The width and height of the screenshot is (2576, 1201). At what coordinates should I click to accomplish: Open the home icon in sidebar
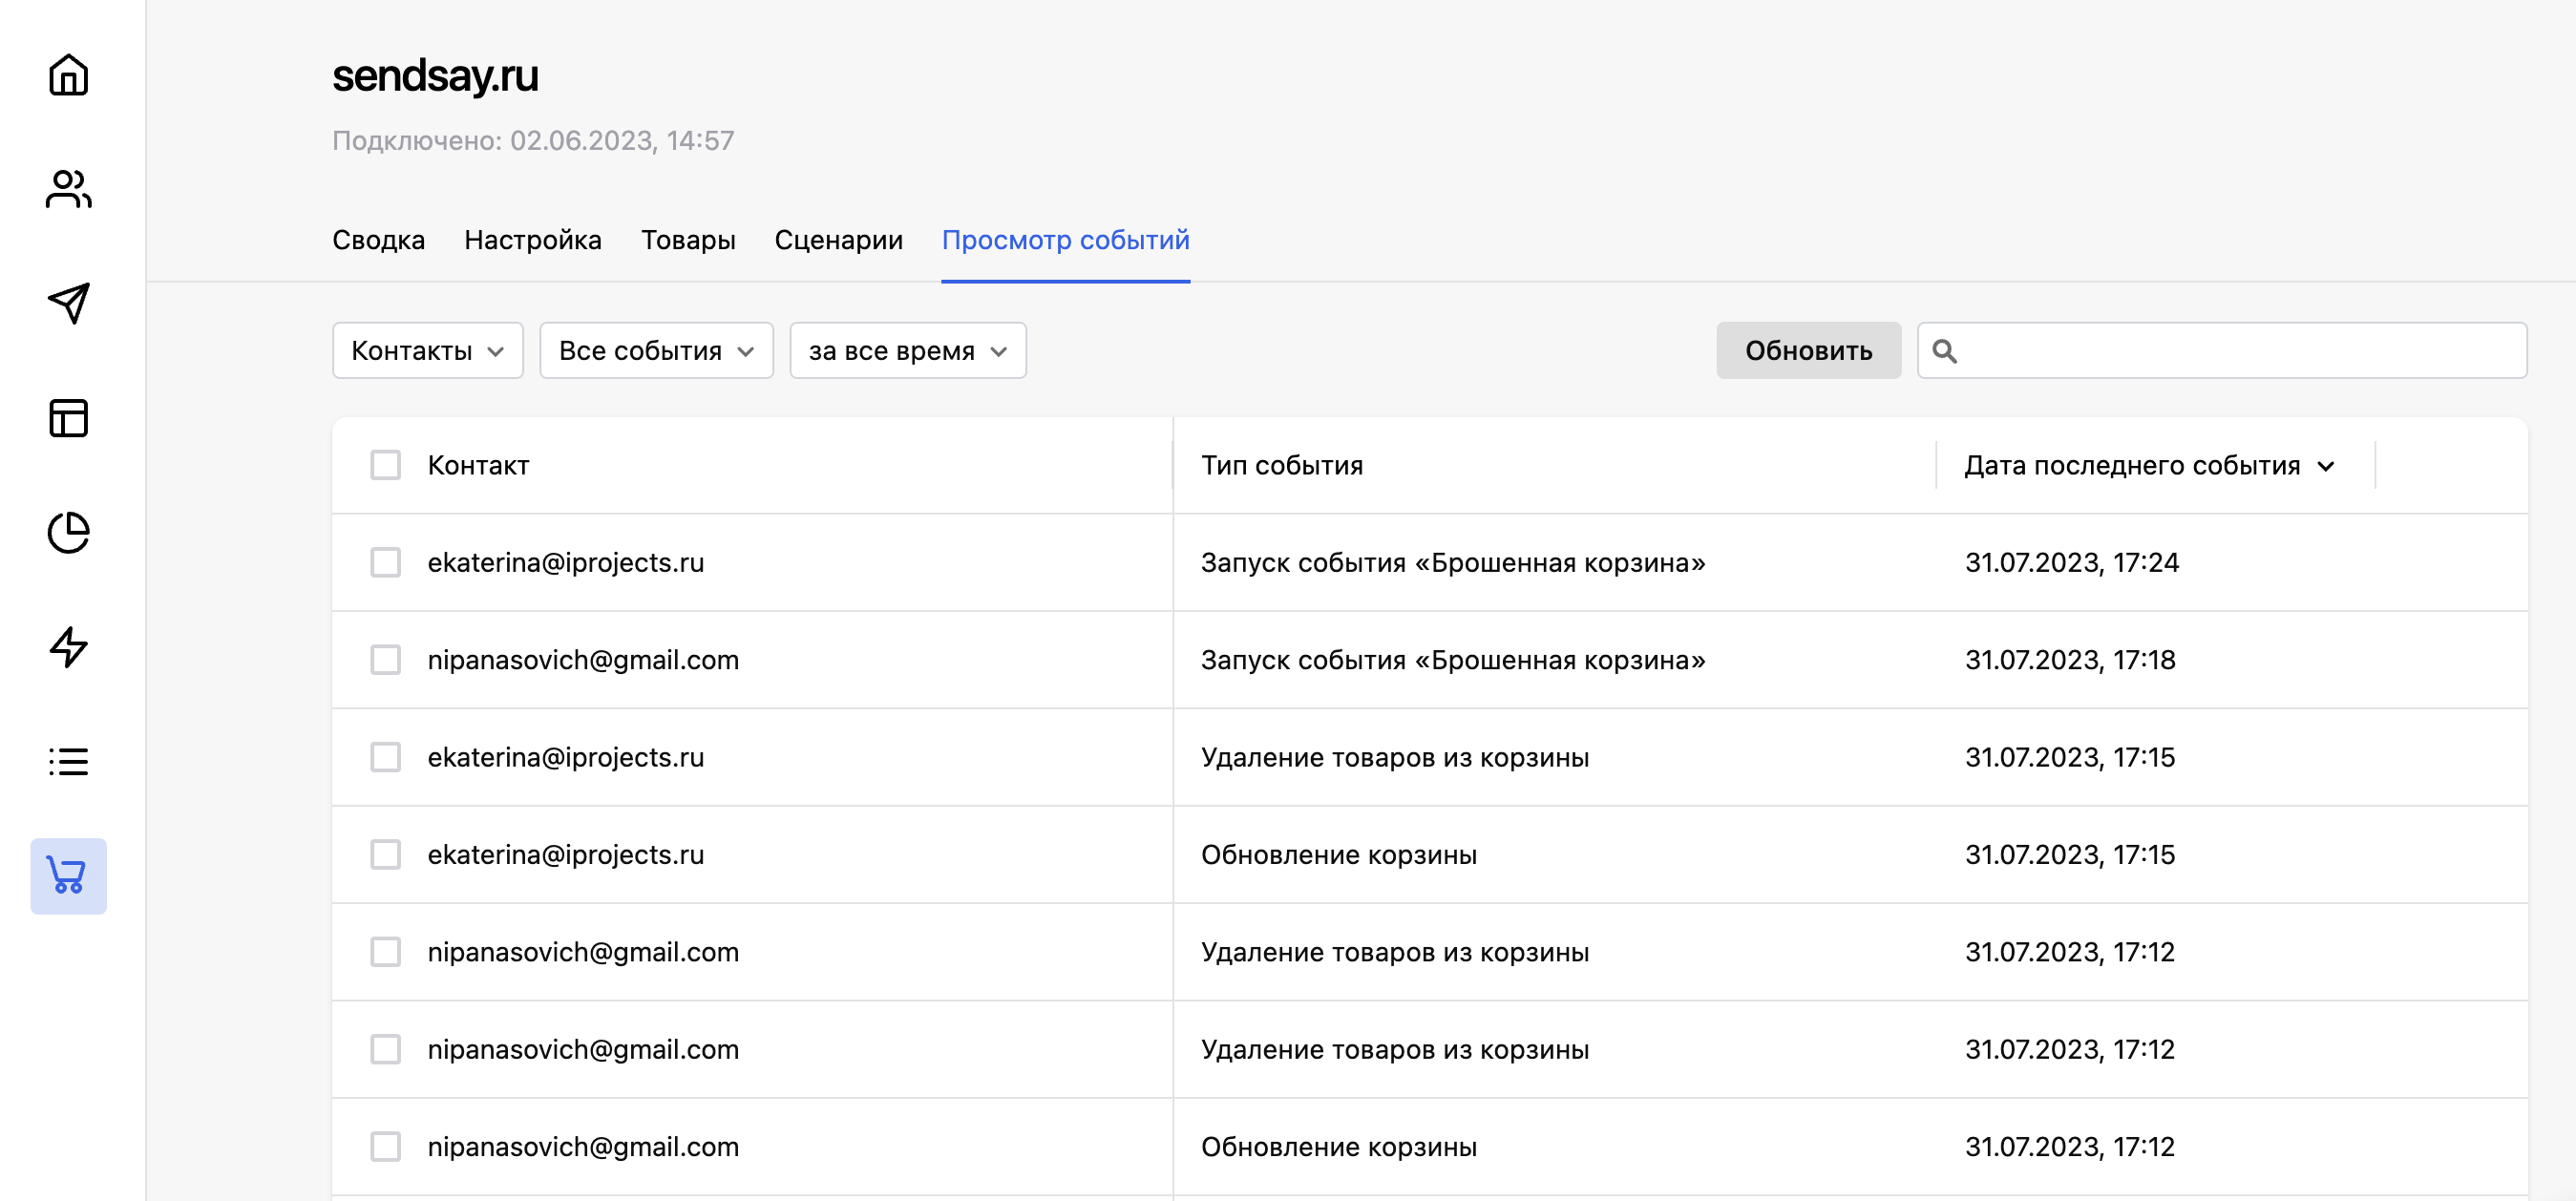68,75
